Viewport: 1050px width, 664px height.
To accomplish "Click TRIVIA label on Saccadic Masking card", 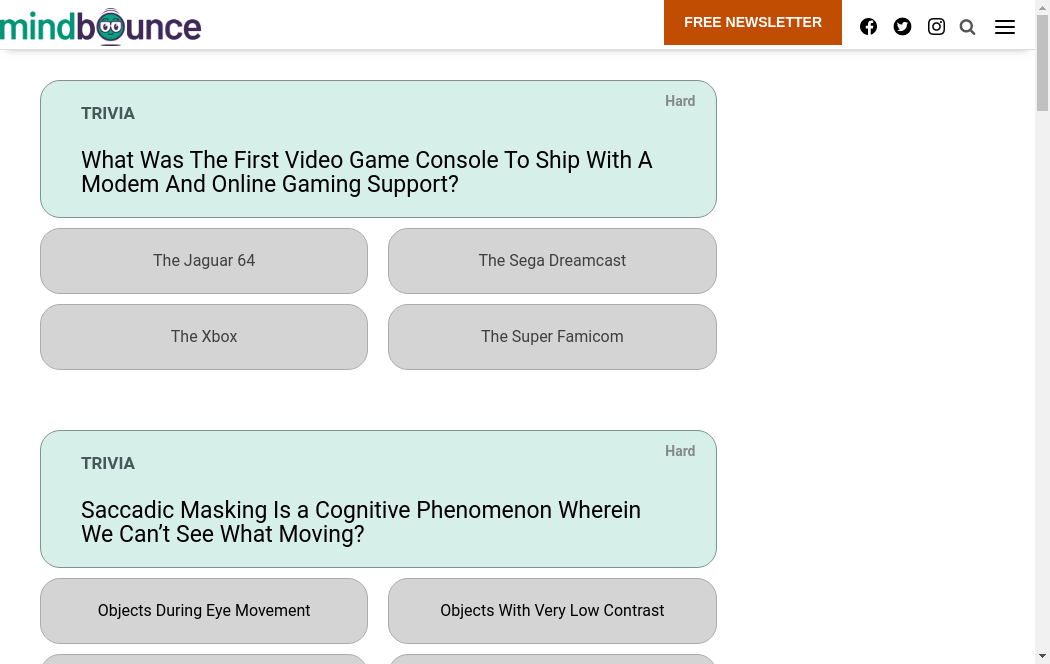I will [x=108, y=464].
